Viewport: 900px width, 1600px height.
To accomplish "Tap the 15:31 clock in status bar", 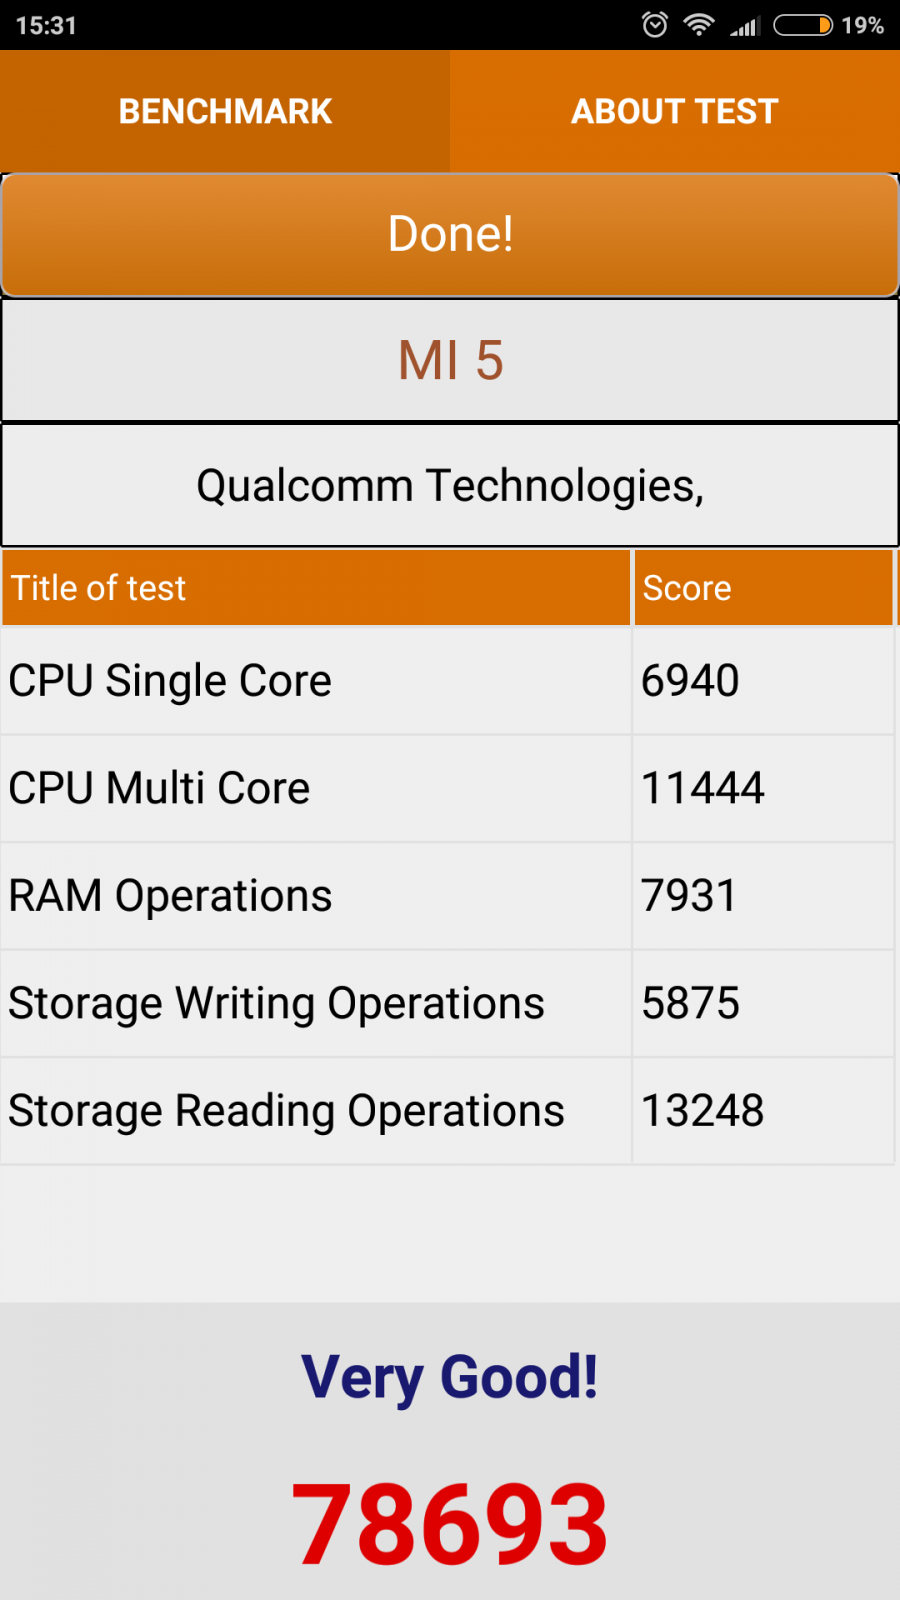I will (x=46, y=25).
